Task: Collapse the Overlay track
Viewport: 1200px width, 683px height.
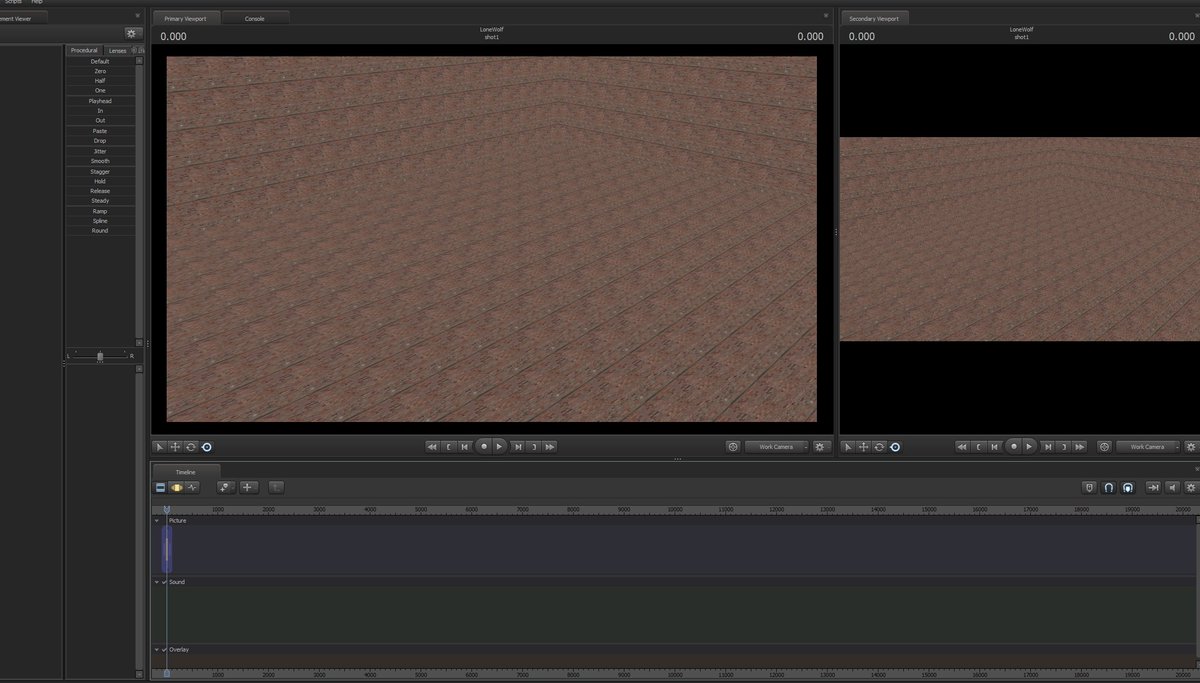Action: click(x=157, y=650)
